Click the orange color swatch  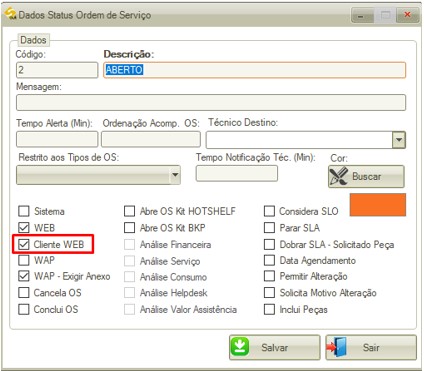pos(378,205)
